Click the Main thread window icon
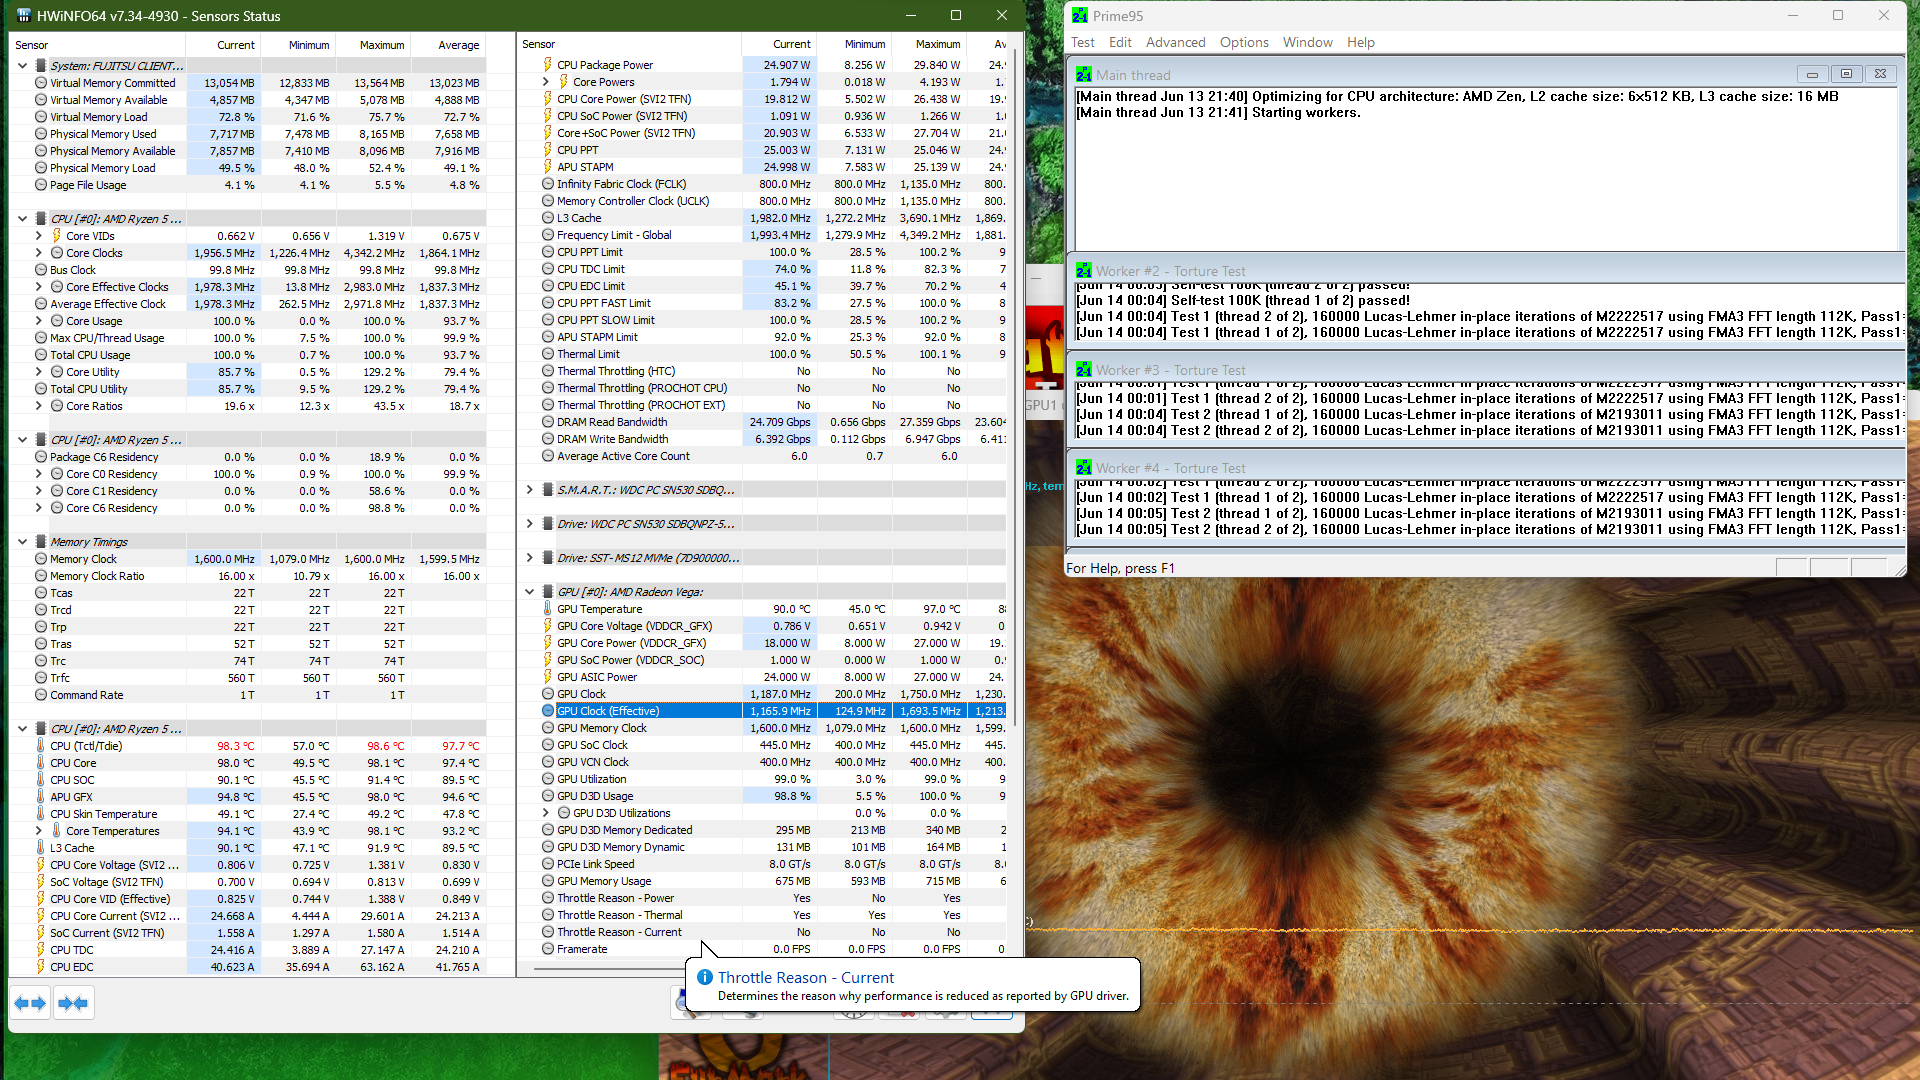 [x=1084, y=75]
